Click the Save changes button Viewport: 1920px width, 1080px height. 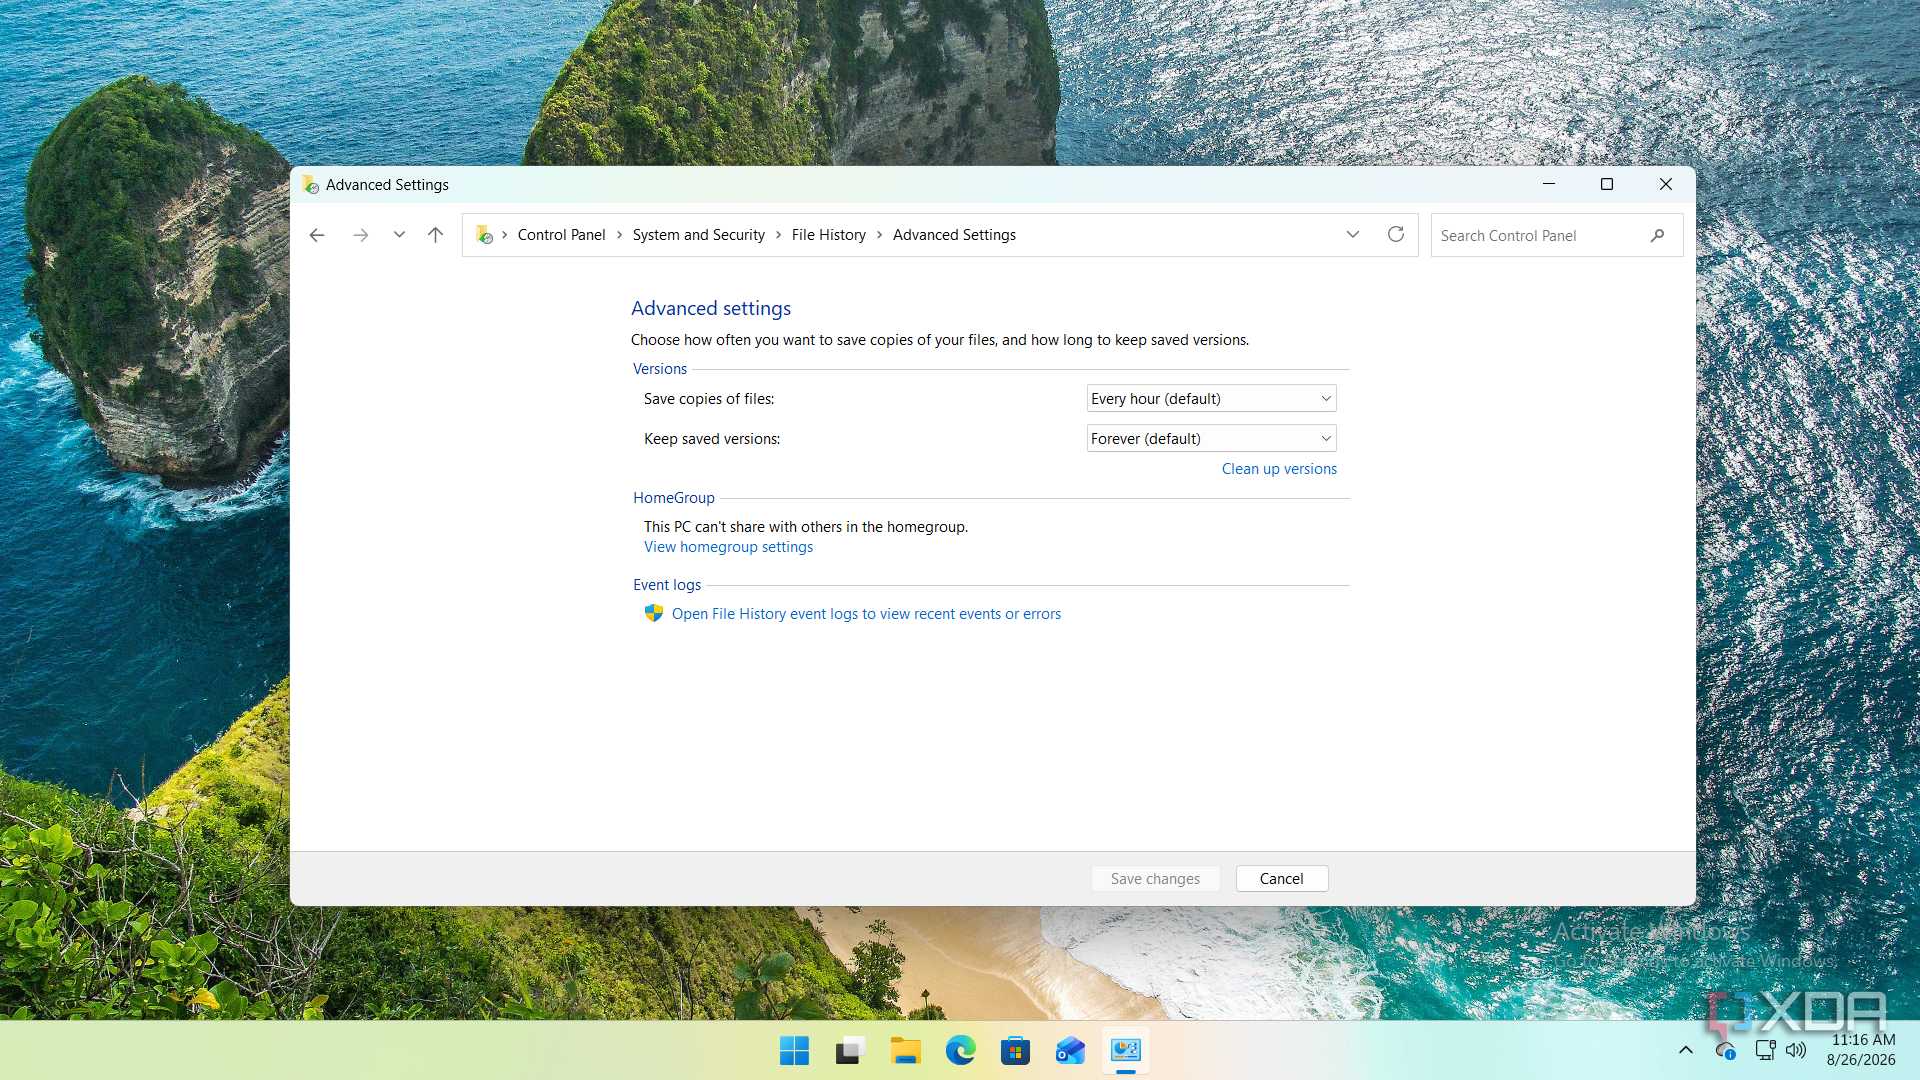[1155, 879]
